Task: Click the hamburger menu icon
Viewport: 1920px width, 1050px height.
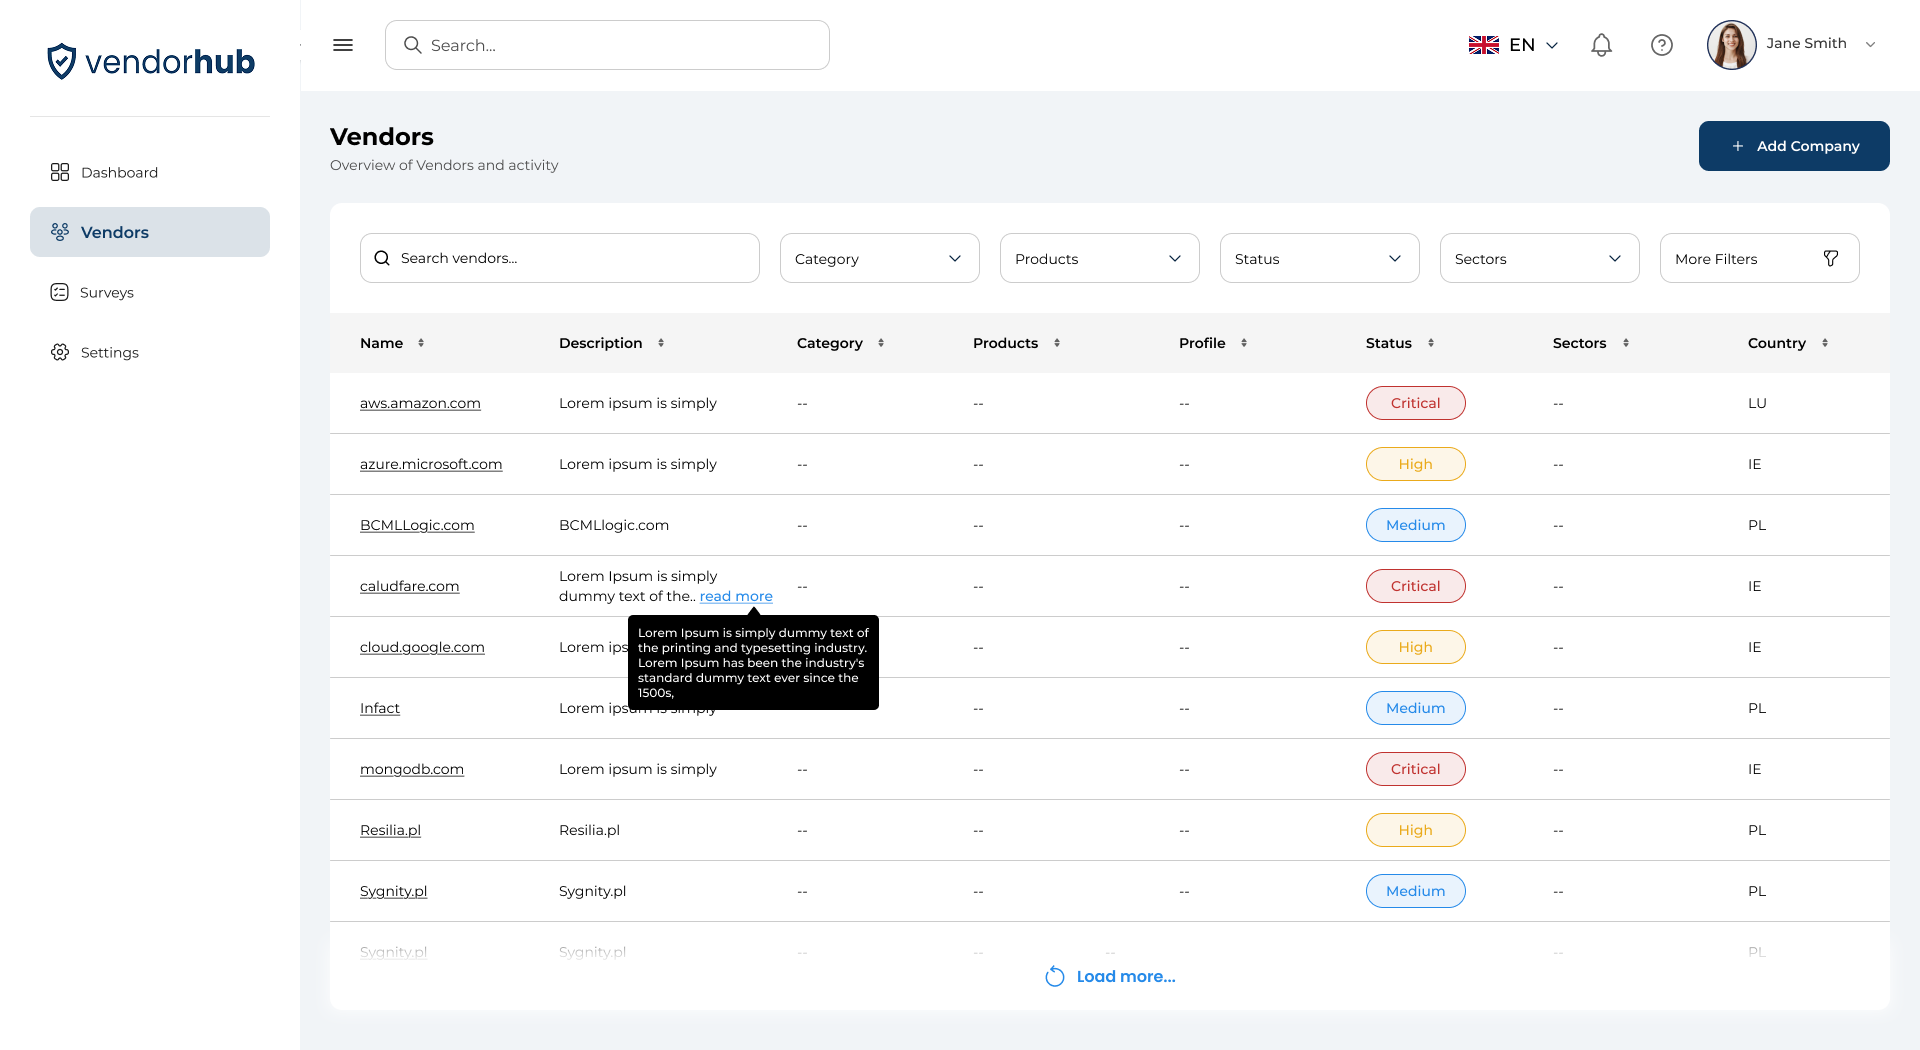Action: [343, 45]
